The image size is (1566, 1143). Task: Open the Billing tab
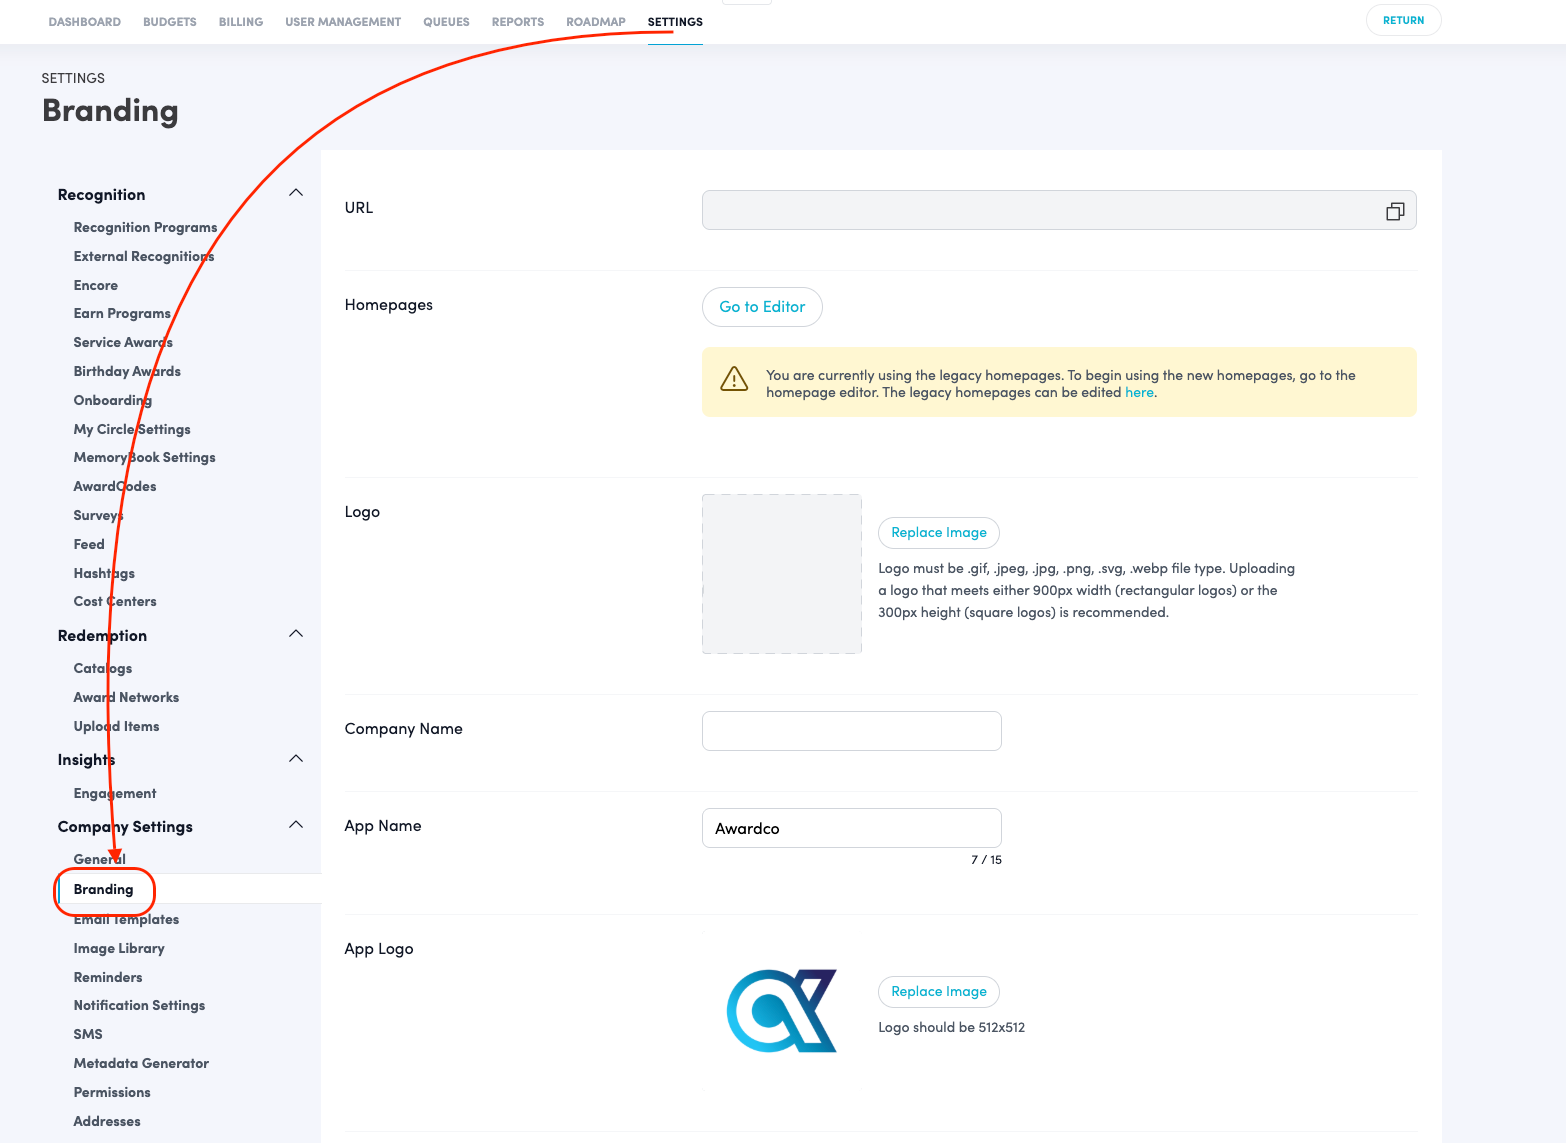click(x=240, y=22)
